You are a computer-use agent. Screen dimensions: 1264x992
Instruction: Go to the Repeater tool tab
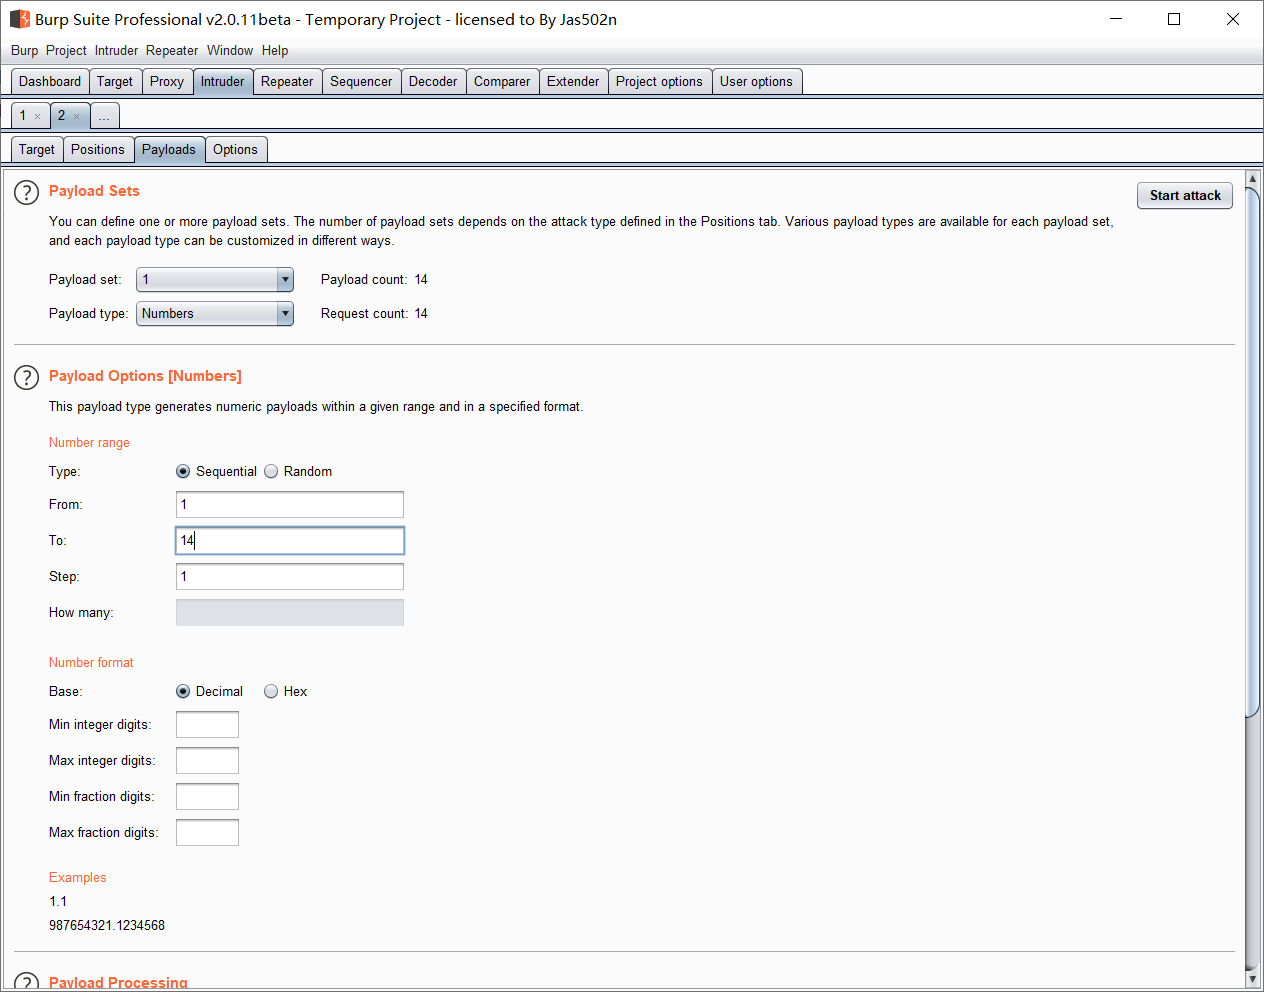coord(287,82)
